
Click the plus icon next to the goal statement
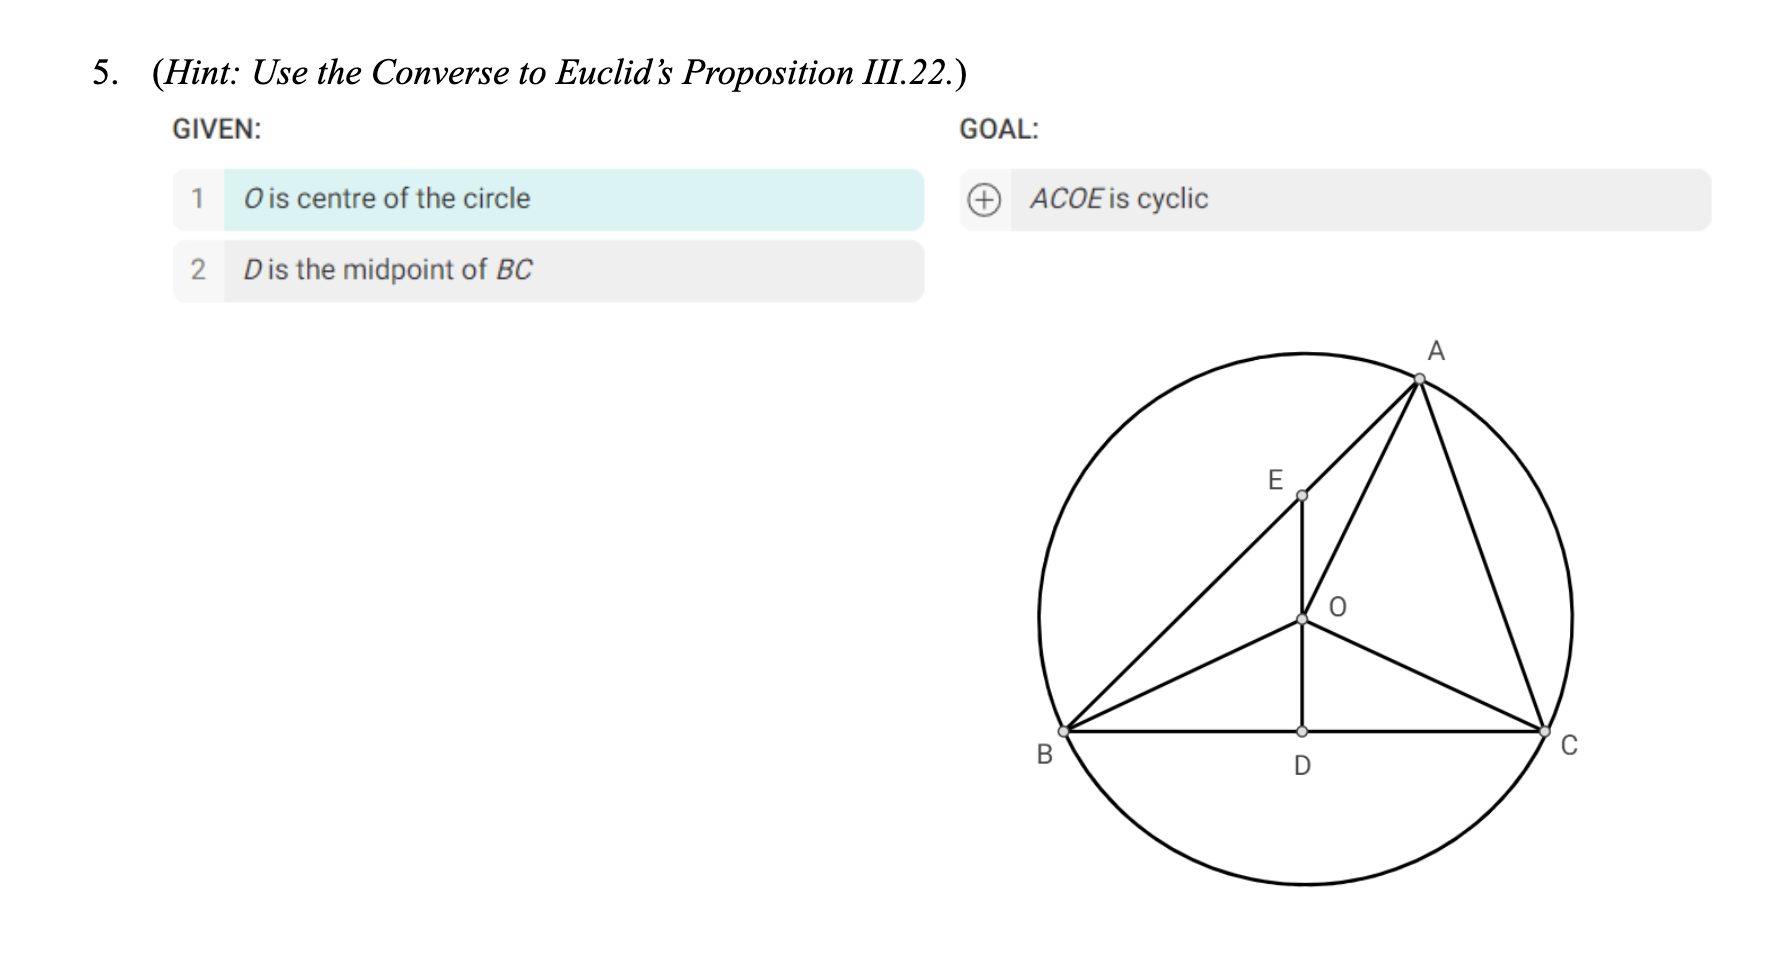click(x=985, y=197)
